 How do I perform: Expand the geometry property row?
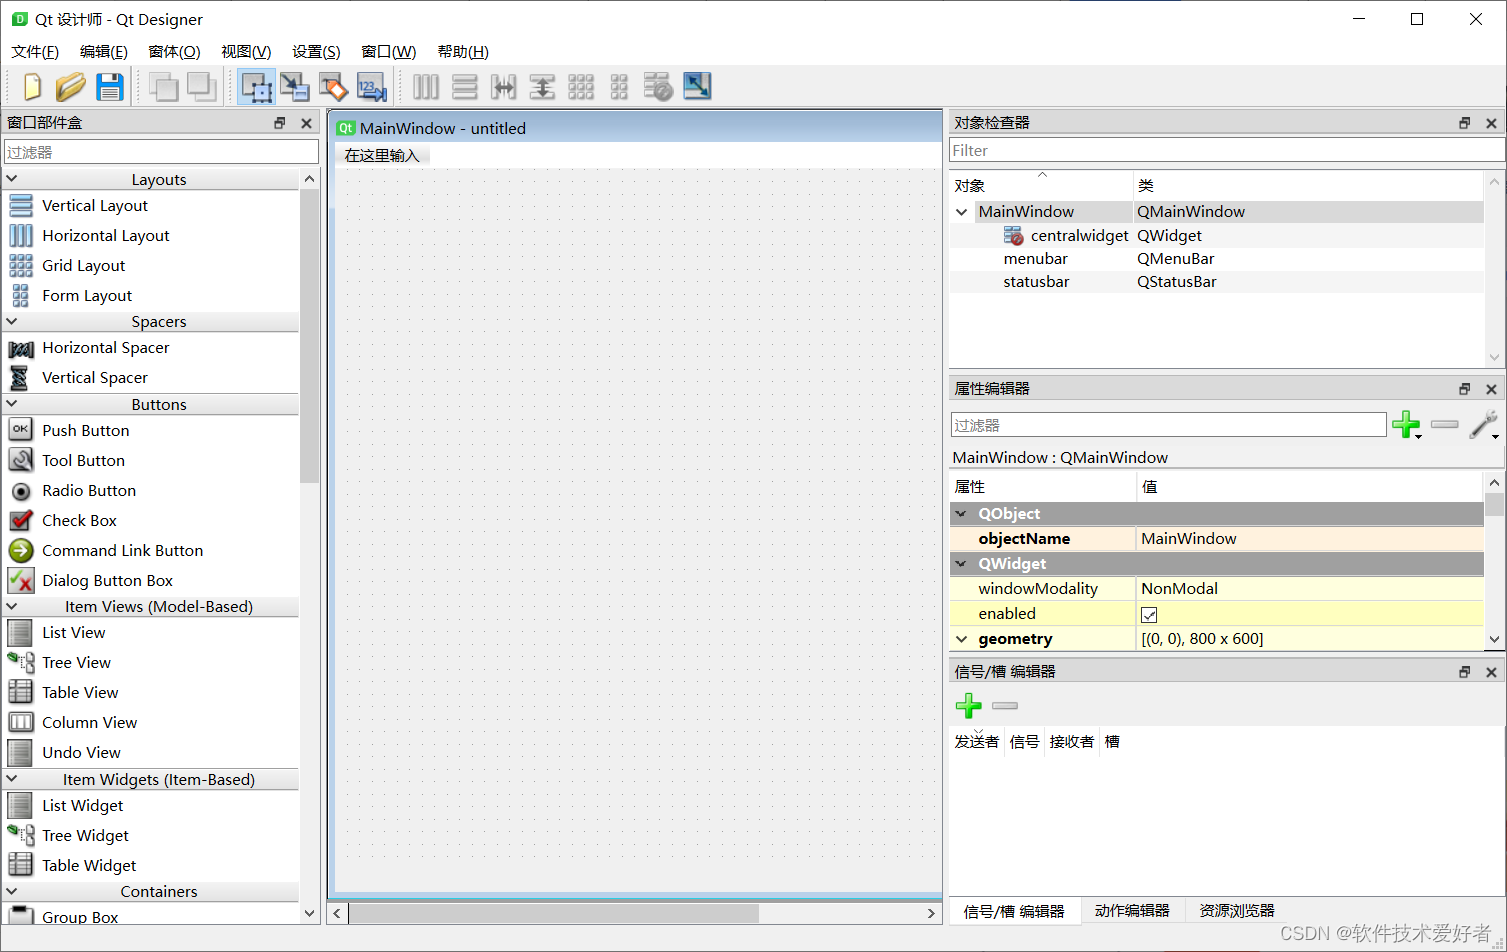(962, 639)
